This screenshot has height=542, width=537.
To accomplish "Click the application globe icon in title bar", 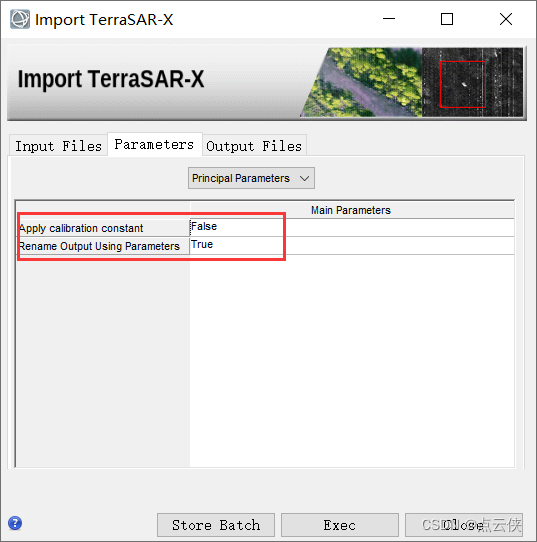I will pyautogui.click(x=20, y=19).
